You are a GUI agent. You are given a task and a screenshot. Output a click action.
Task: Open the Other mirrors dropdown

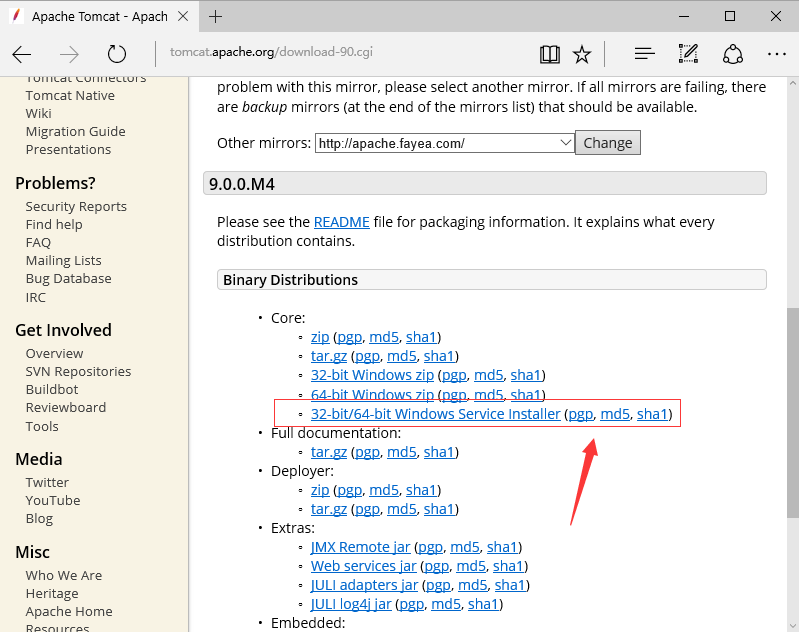pyautogui.click(x=445, y=143)
